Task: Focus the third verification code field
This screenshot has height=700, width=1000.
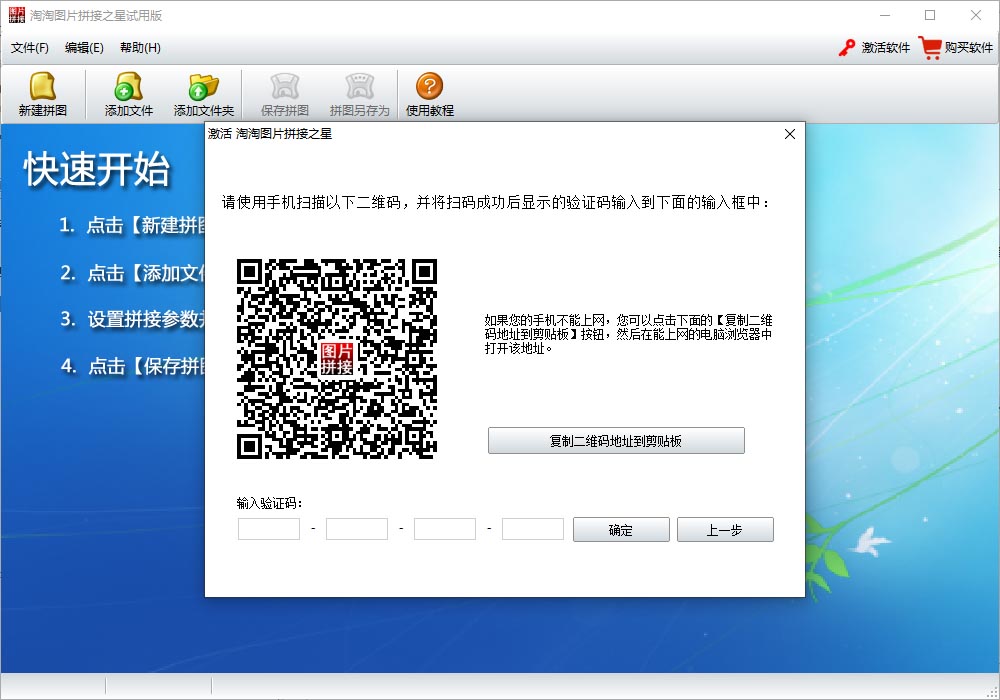Action: [445, 529]
